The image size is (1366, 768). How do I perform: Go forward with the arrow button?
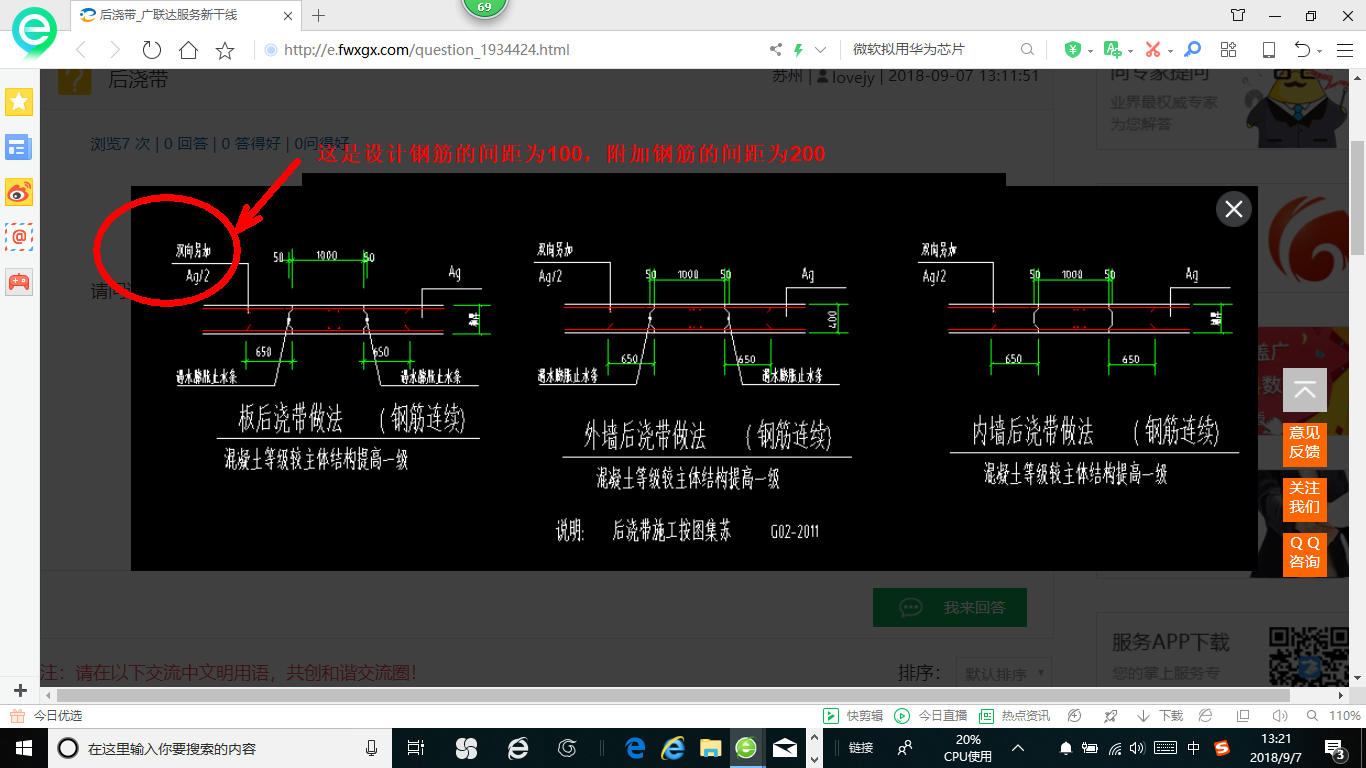[x=115, y=50]
